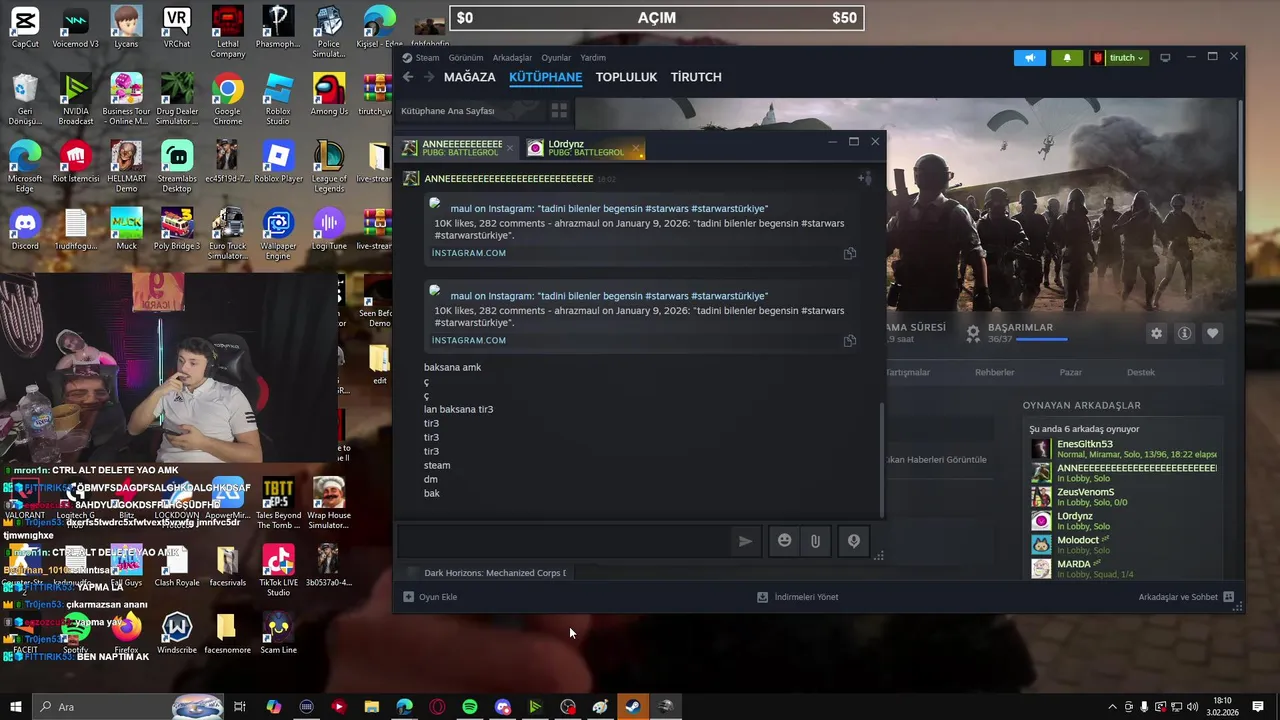The height and width of the screenshot is (720, 1280).
Task: Click Windows search box Ara
Action: coord(128,707)
